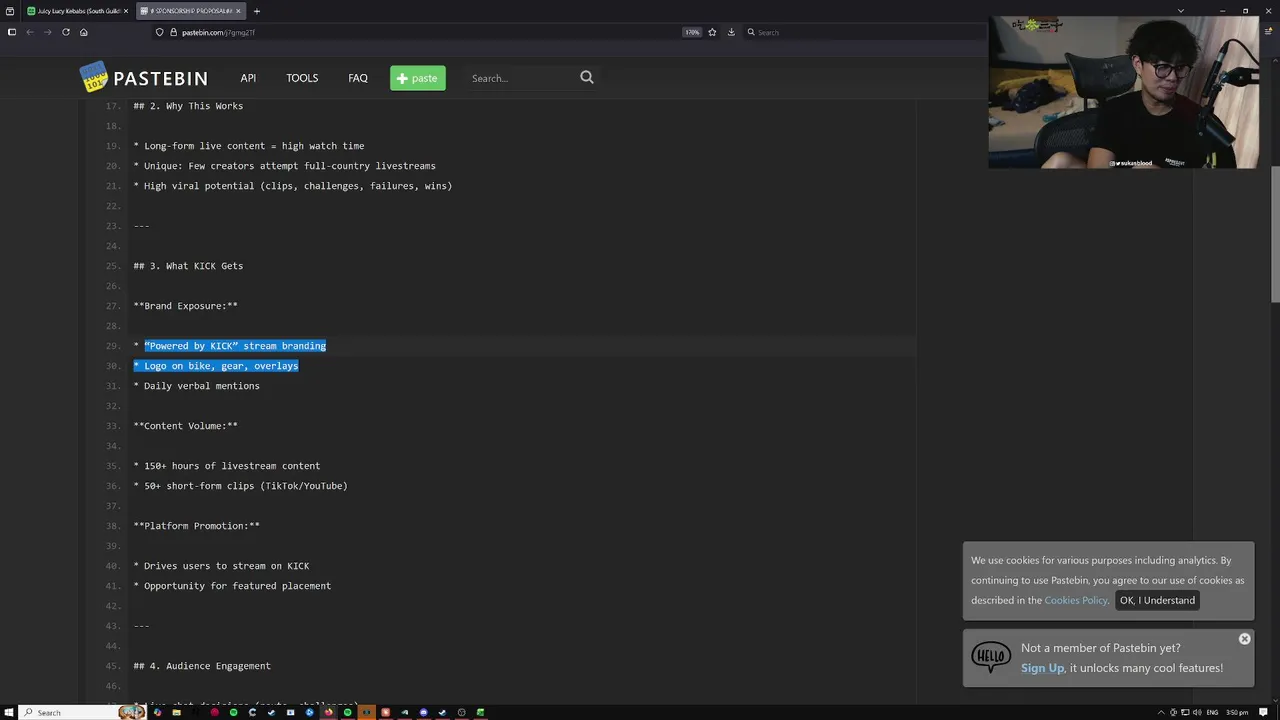Click the Sign Up link
This screenshot has height=720, width=1280.
coord(1042,668)
